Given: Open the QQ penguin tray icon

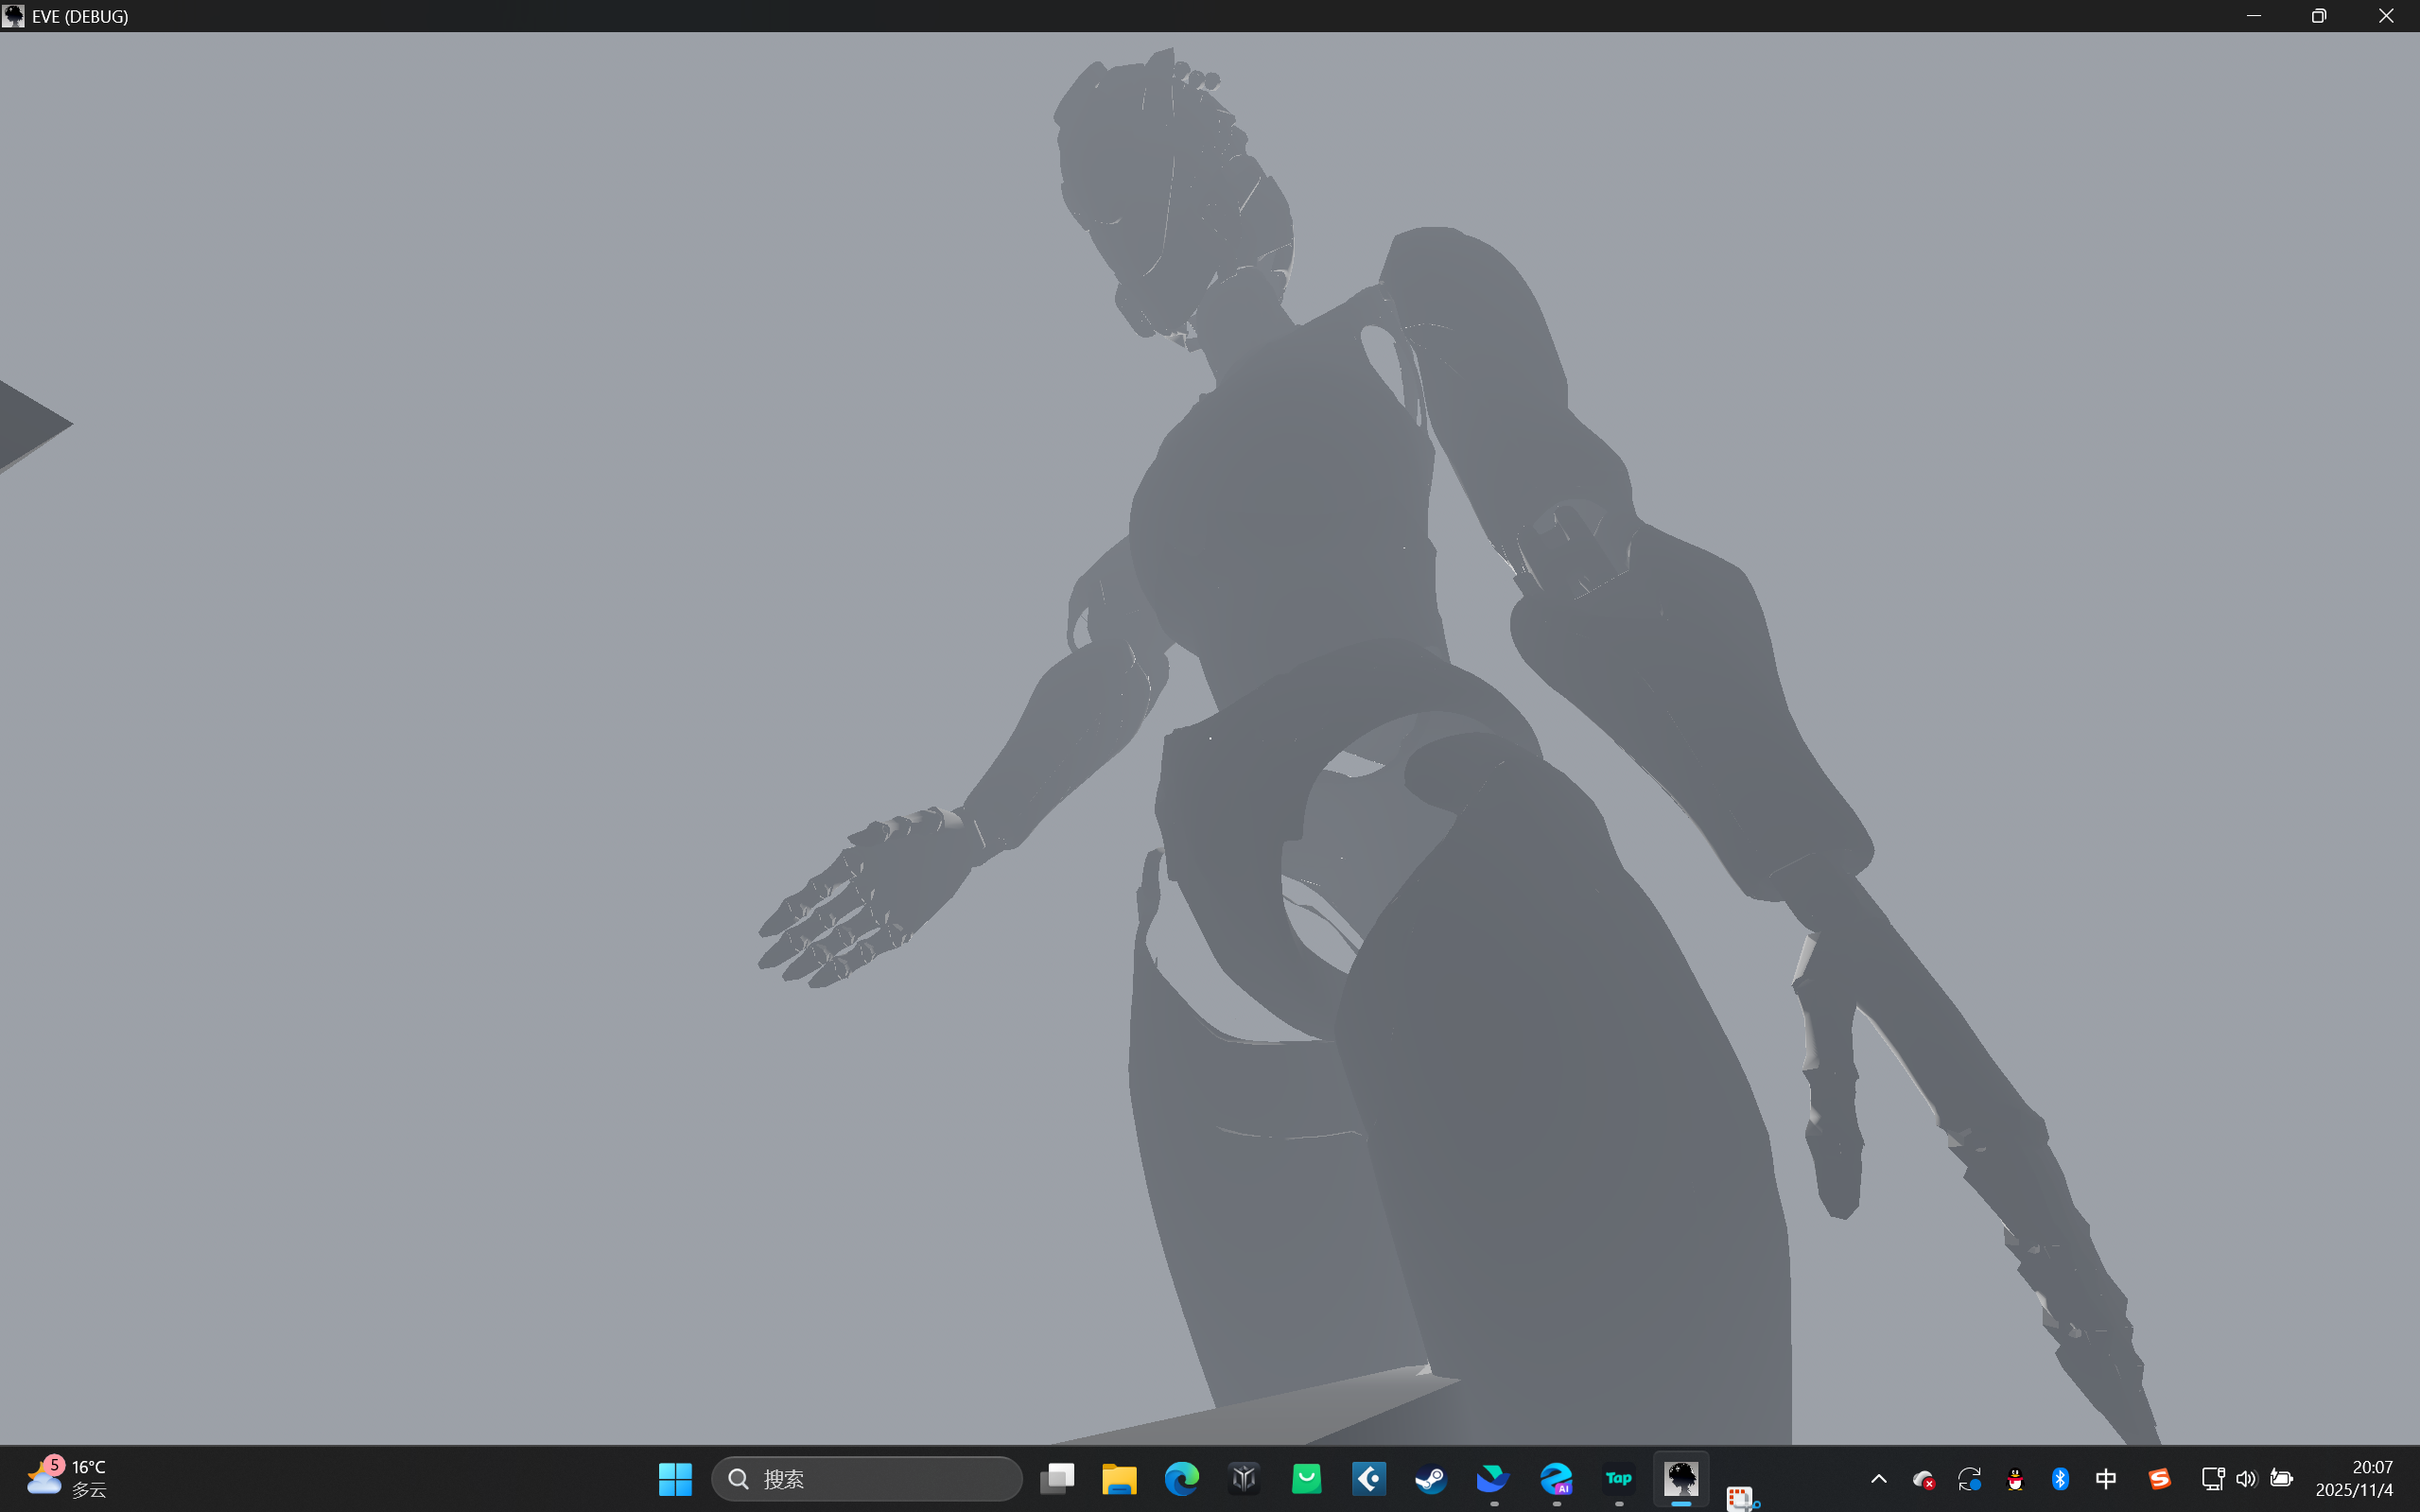Looking at the screenshot, I should (x=2015, y=1478).
